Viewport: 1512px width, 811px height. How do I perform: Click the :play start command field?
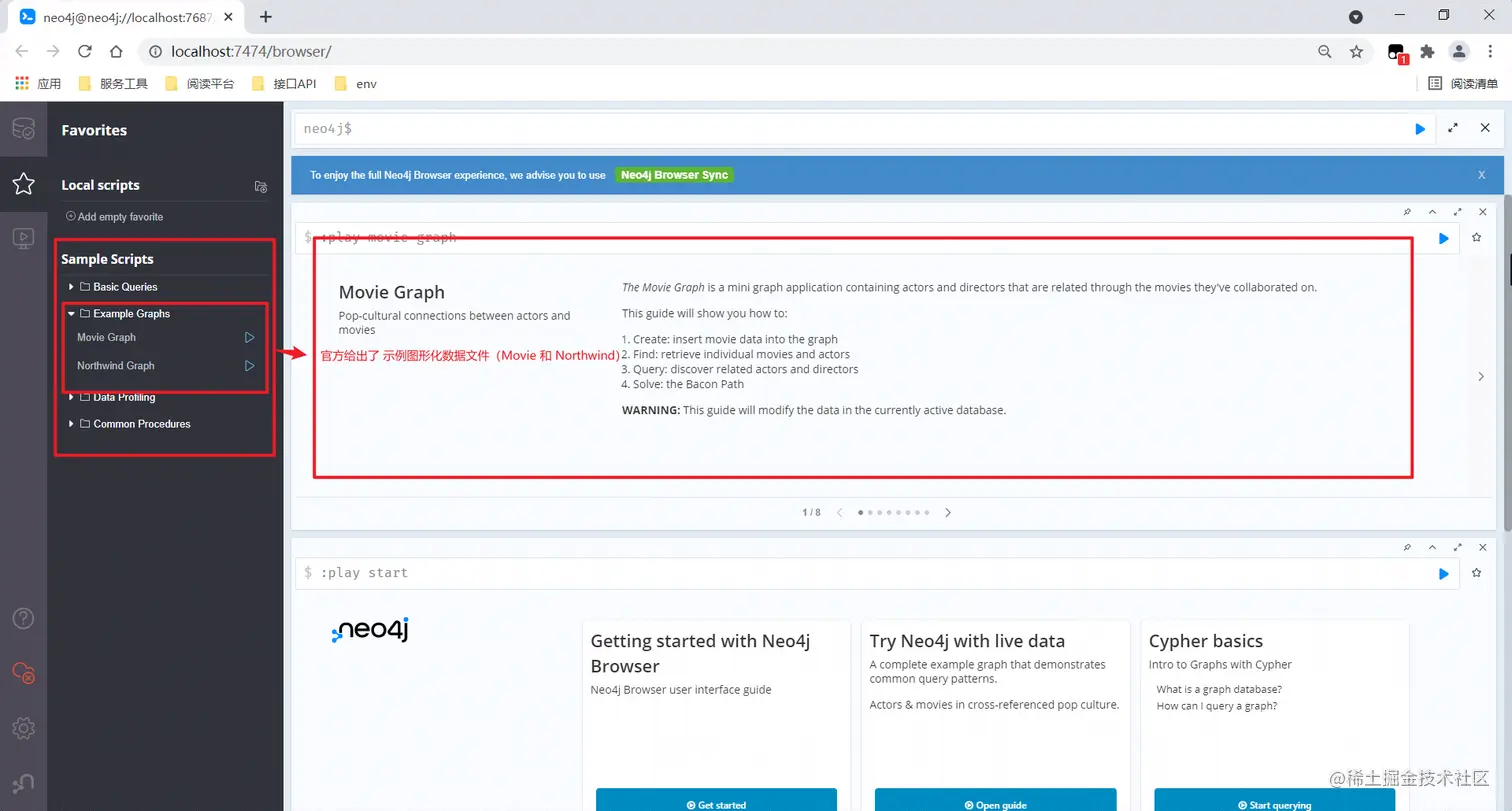click(x=877, y=573)
